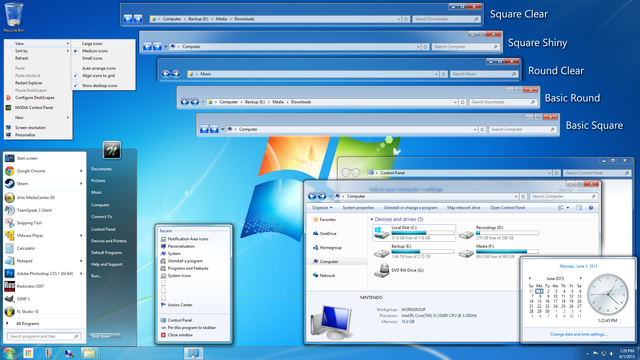640x360 pixels.
Task: Toggle Show desktop icons option
Action: coord(100,86)
